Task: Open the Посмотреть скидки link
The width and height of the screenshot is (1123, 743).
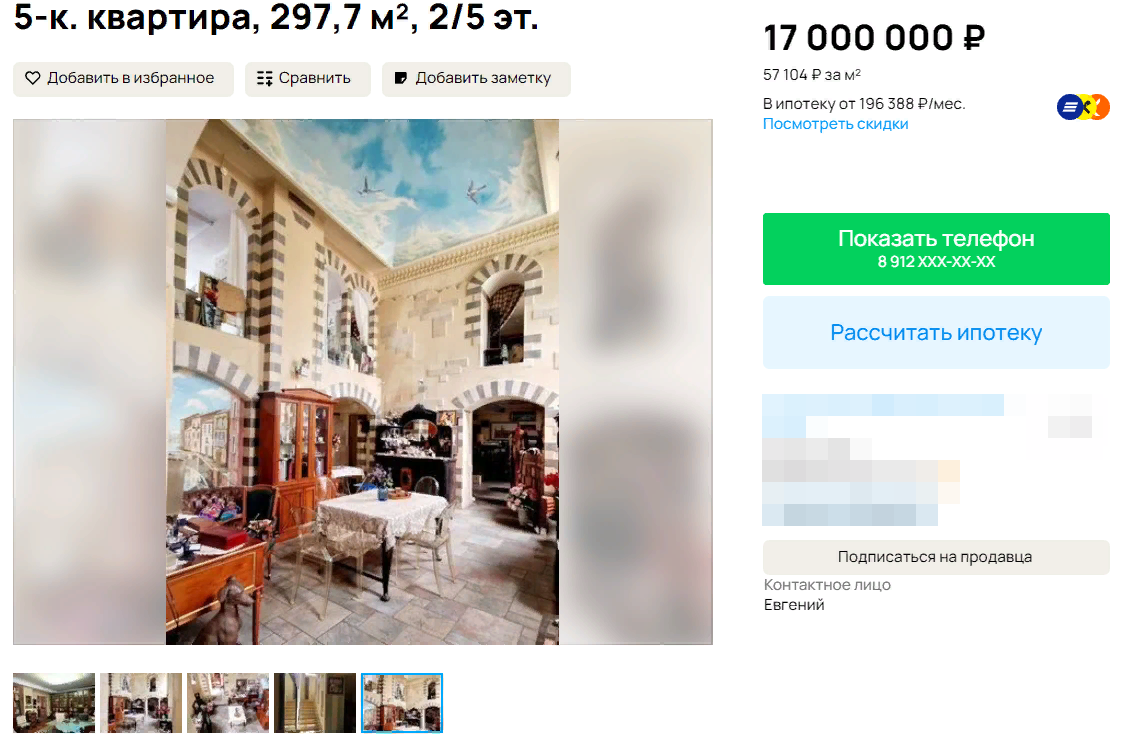Action: 835,124
